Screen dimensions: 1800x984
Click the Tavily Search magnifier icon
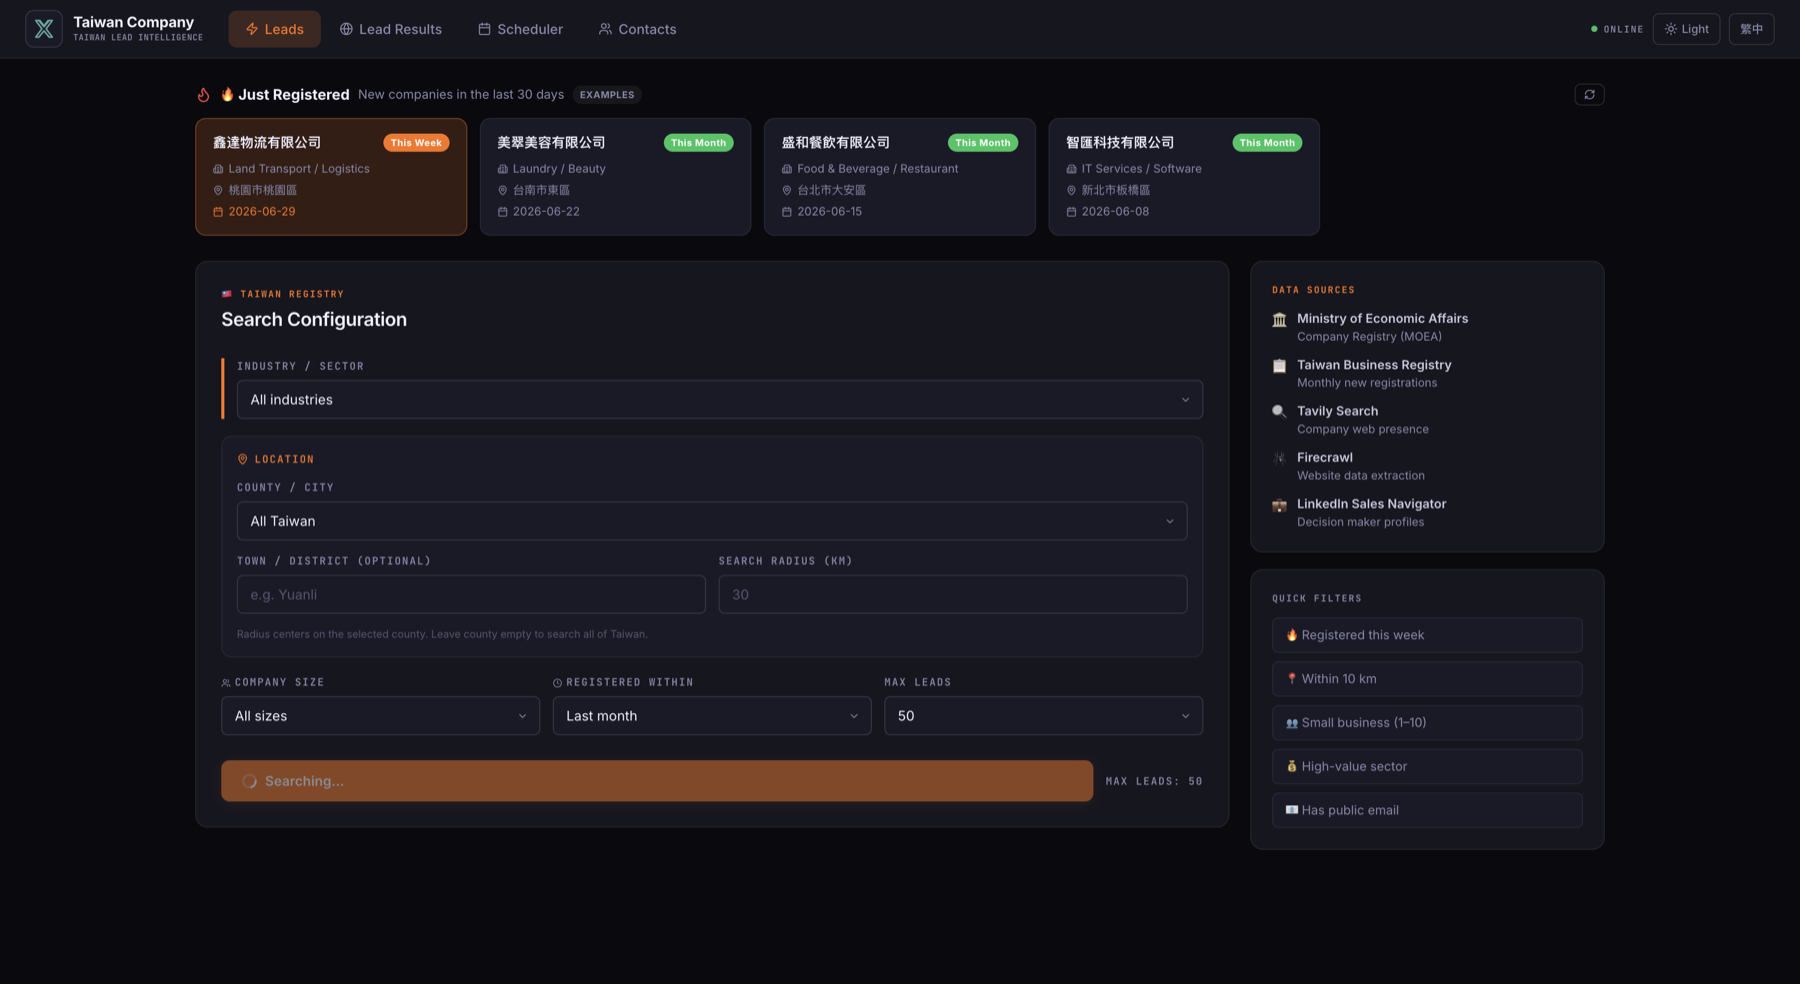1279,412
